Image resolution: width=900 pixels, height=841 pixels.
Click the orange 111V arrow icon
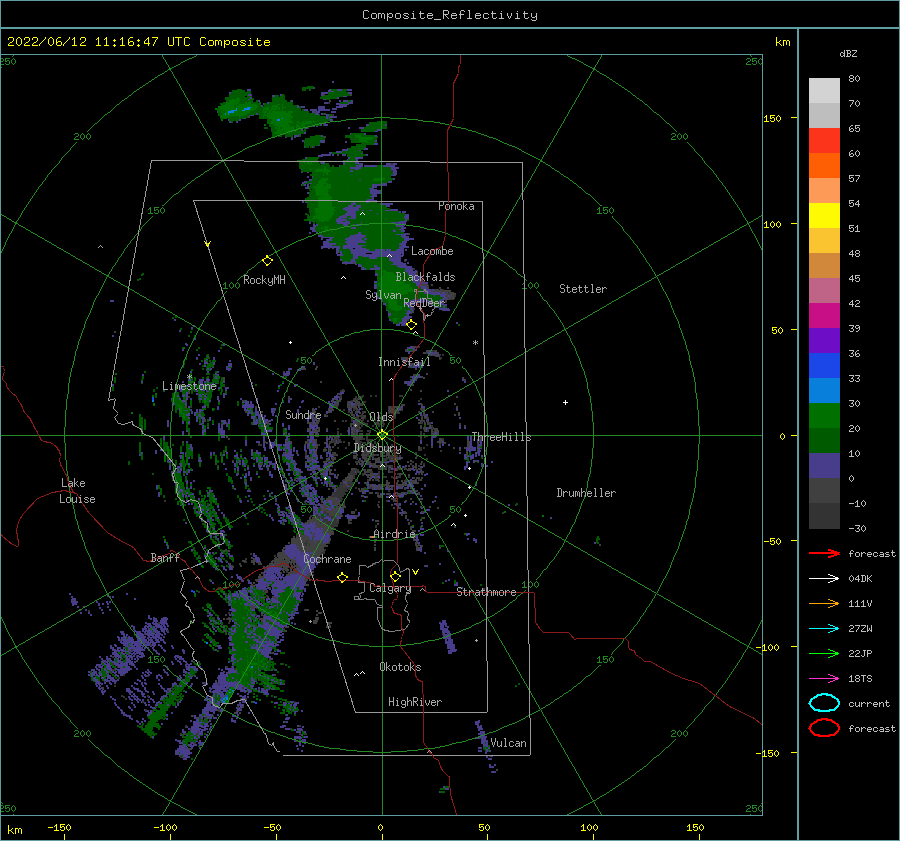[x=824, y=603]
